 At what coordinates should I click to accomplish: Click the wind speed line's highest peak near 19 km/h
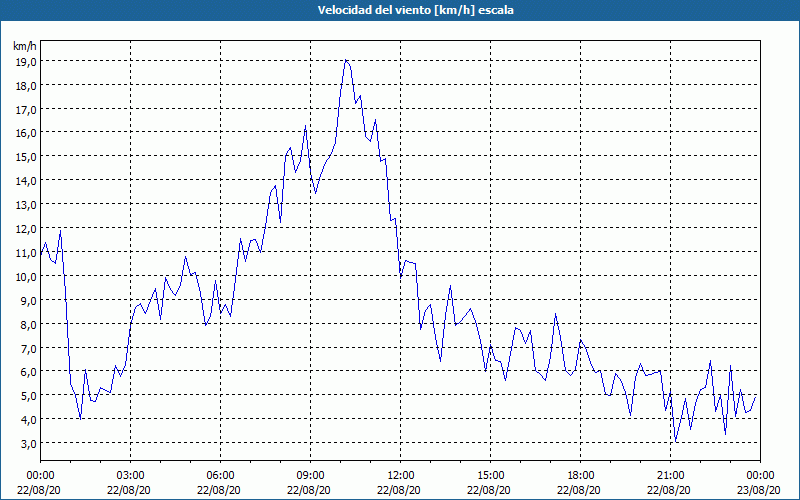click(x=346, y=61)
